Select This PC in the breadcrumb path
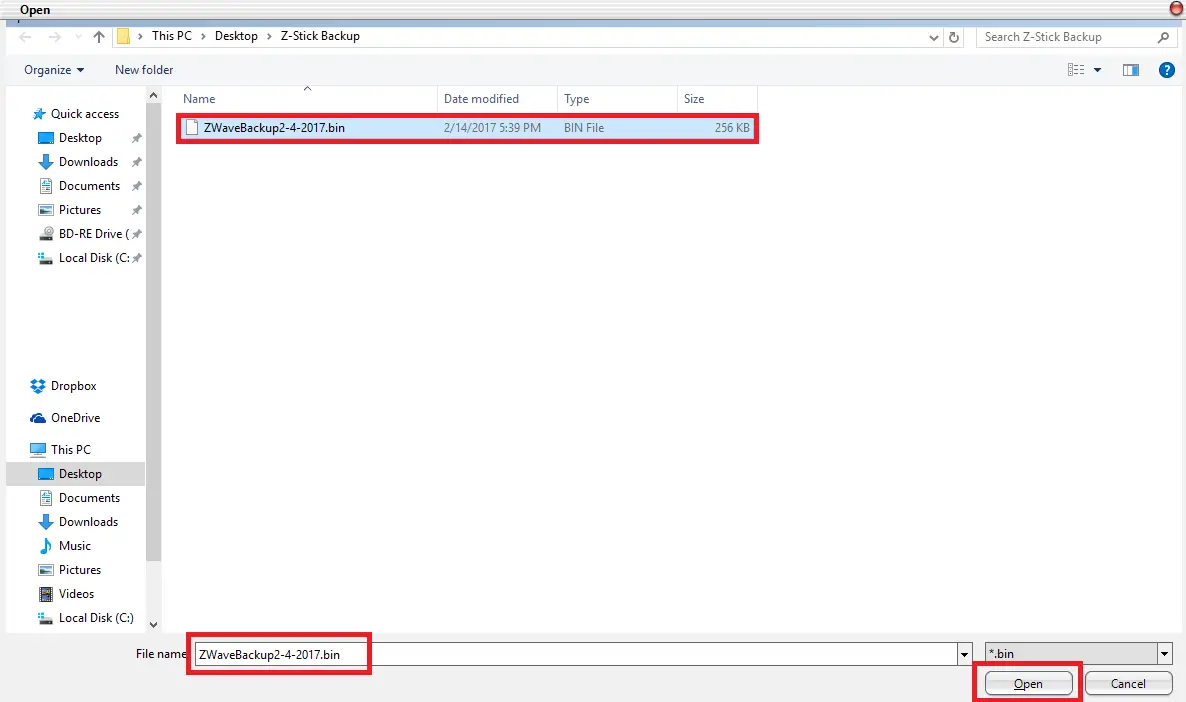 tap(172, 36)
